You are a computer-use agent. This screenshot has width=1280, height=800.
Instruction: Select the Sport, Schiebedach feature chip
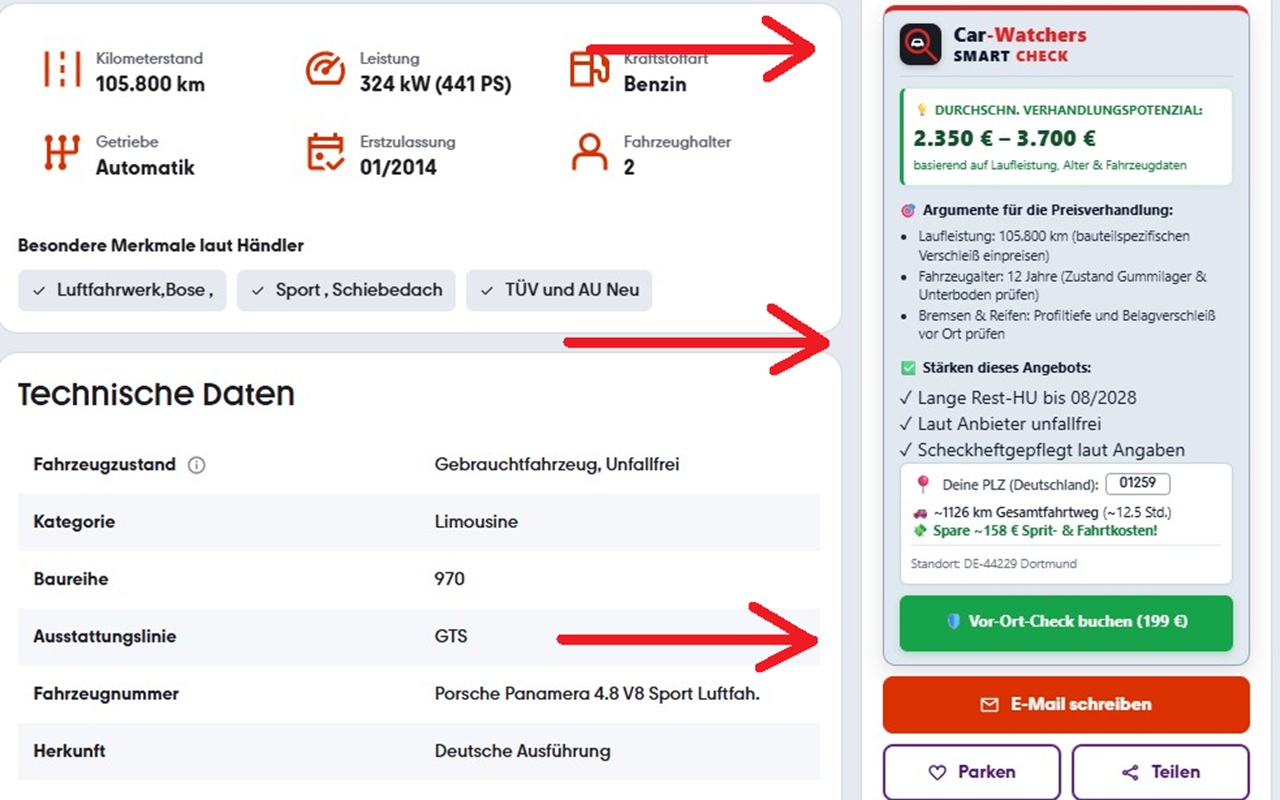click(346, 290)
